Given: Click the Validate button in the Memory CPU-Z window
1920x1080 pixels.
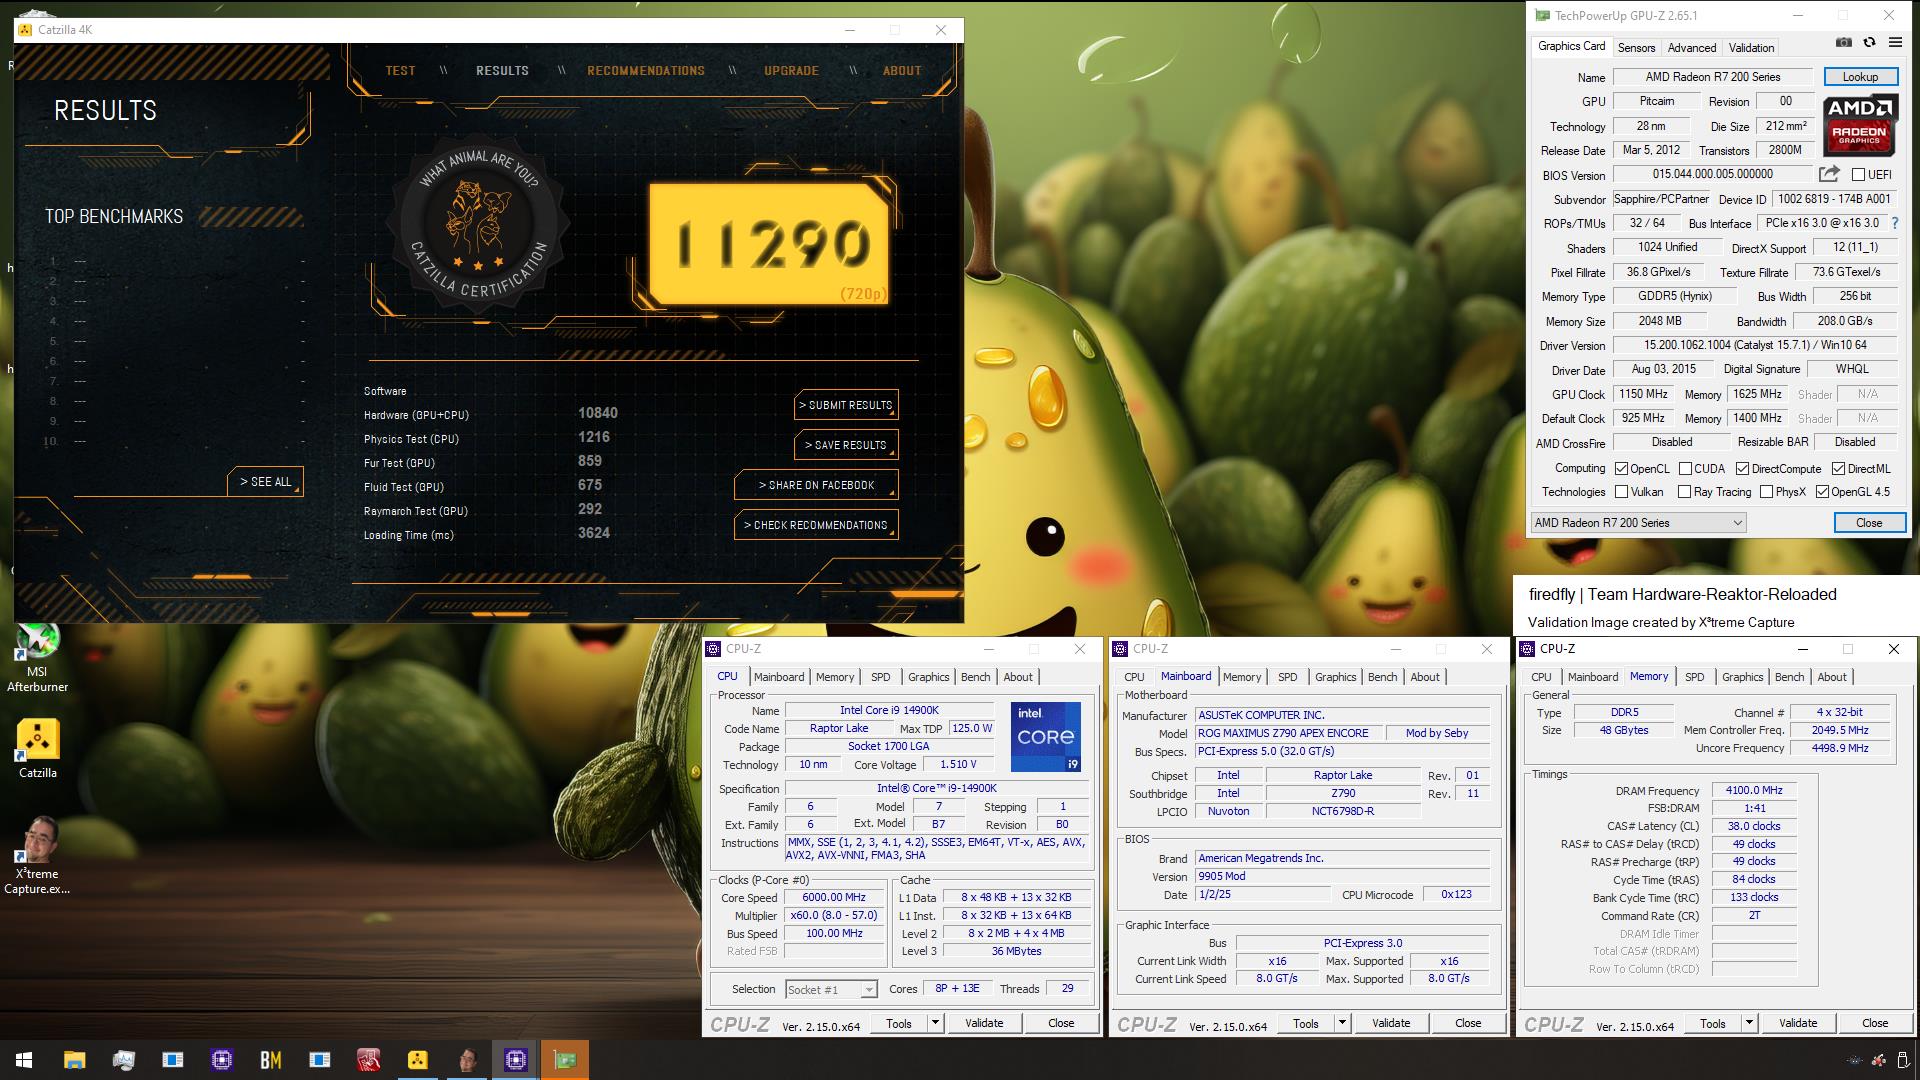Looking at the screenshot, I should pyautogui.click(x=1797, y=1023).
